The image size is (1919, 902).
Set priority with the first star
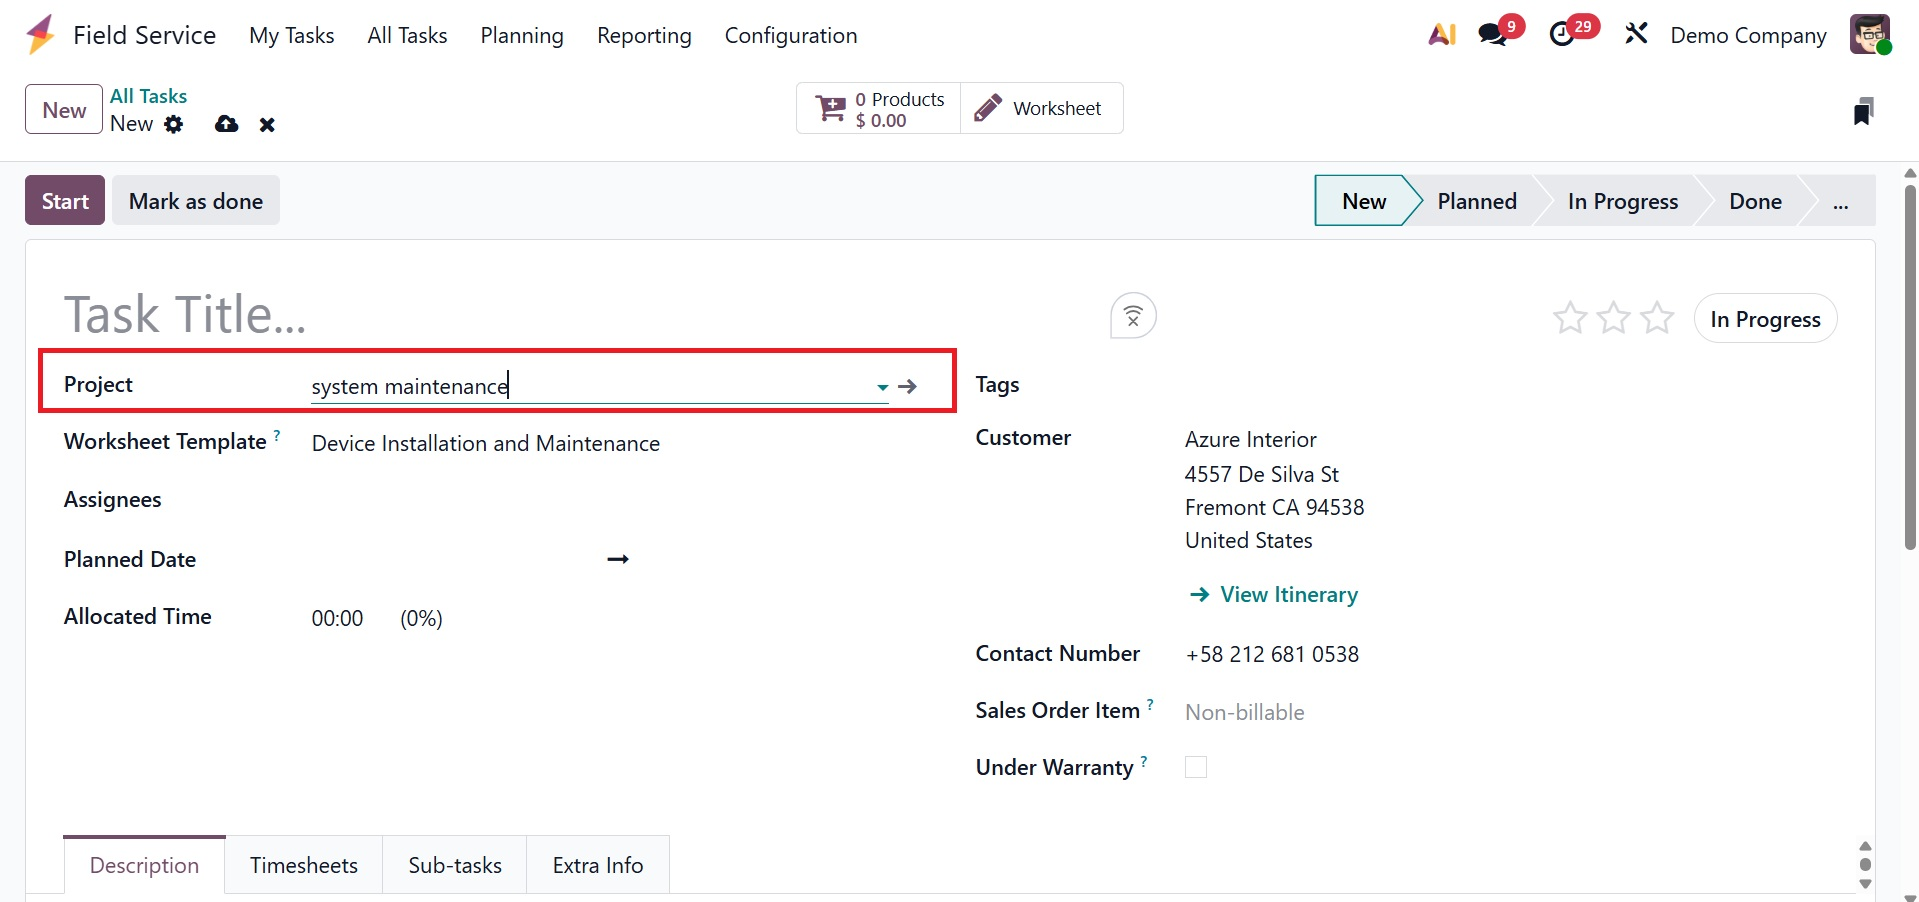1570,319
